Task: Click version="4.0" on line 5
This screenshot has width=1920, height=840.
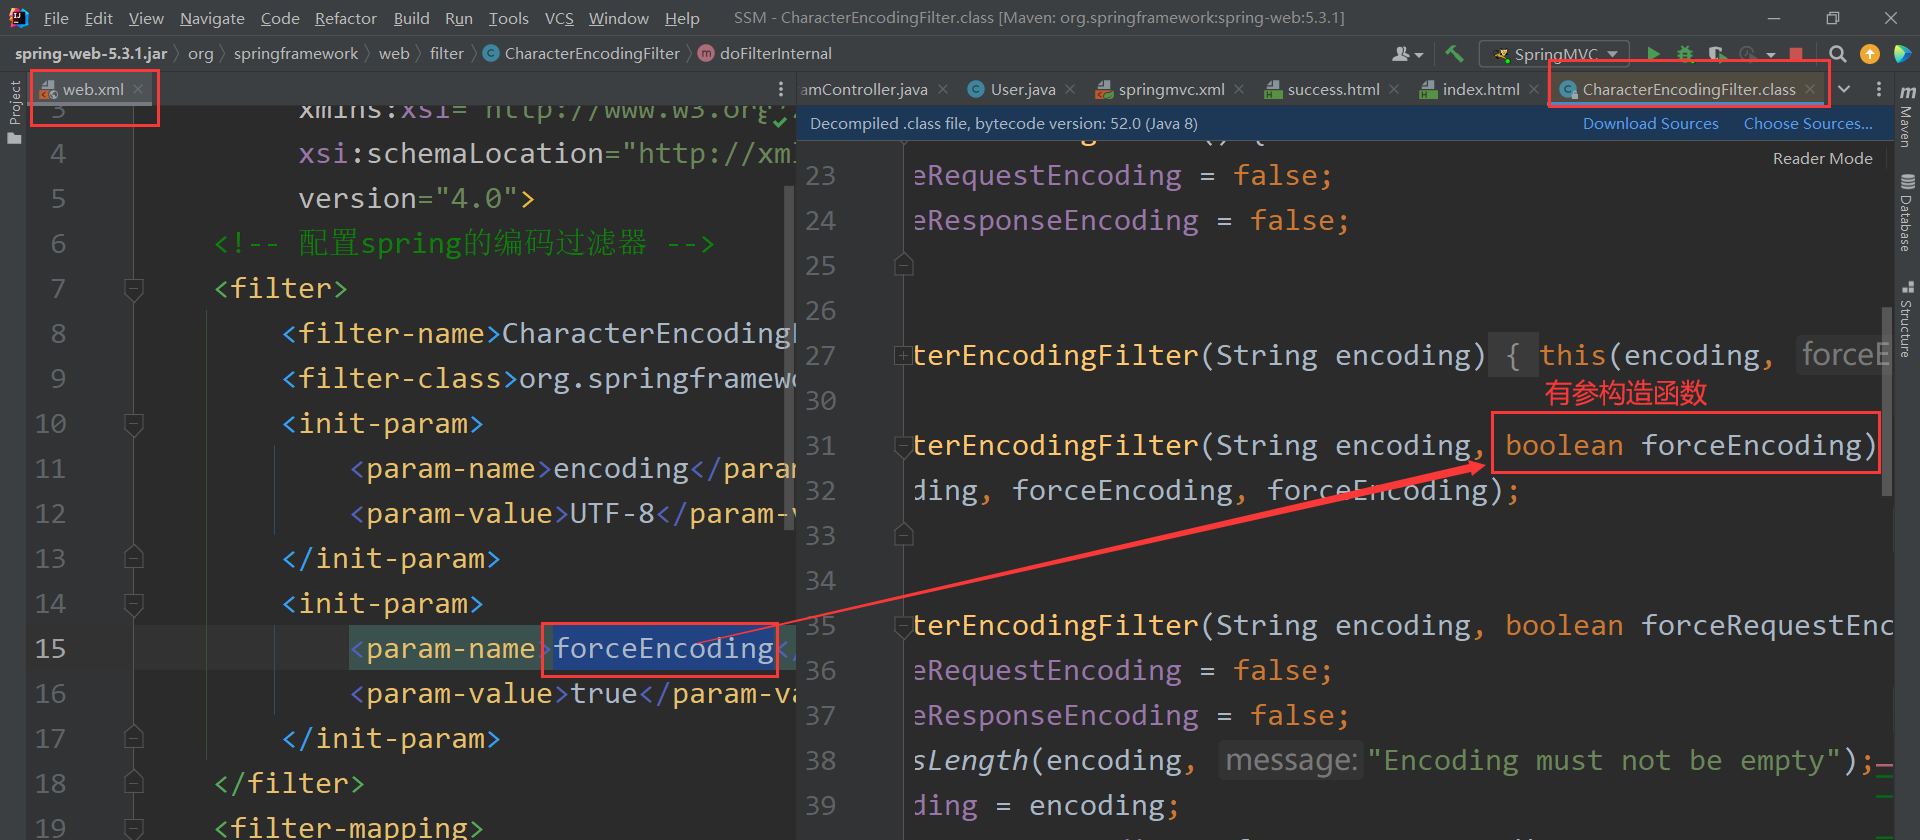Action: pos(407,199)
